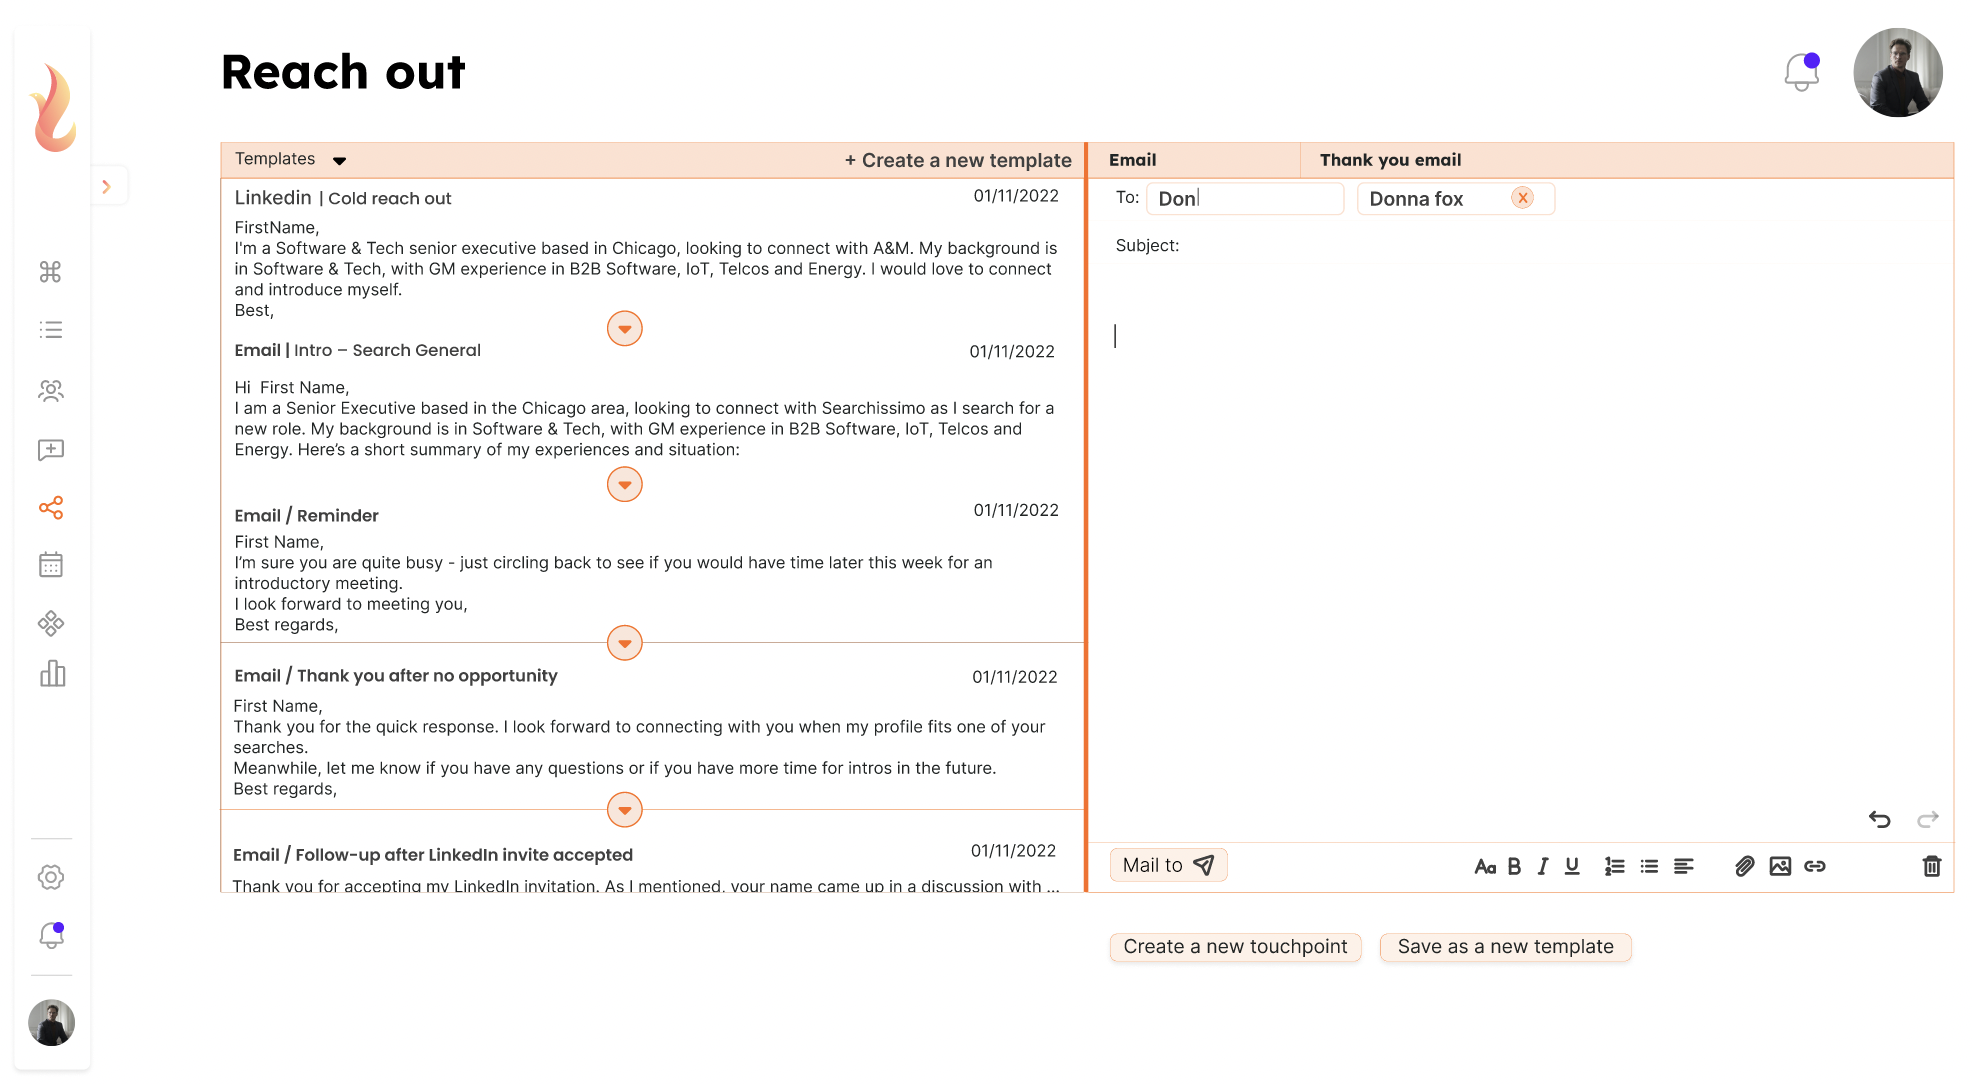Select the orange share reach-out icon
The image size is (1972, 1084).
click(x=50, y=508)
